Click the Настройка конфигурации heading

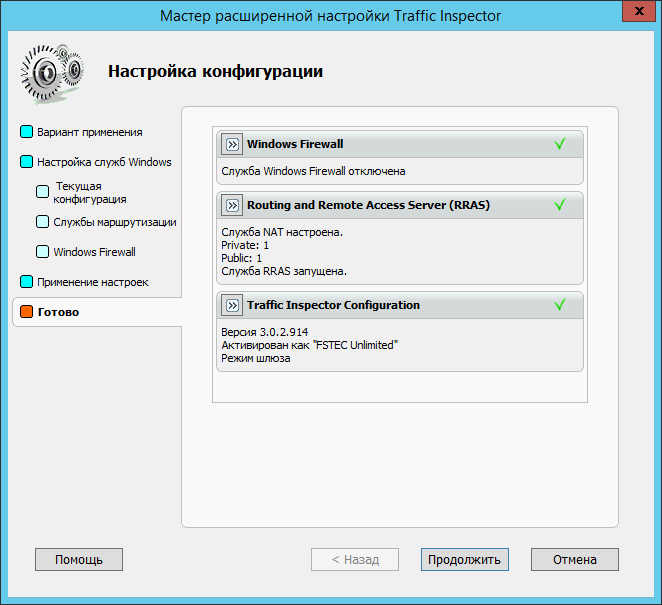pyautogui.click(x=215, y=71)
